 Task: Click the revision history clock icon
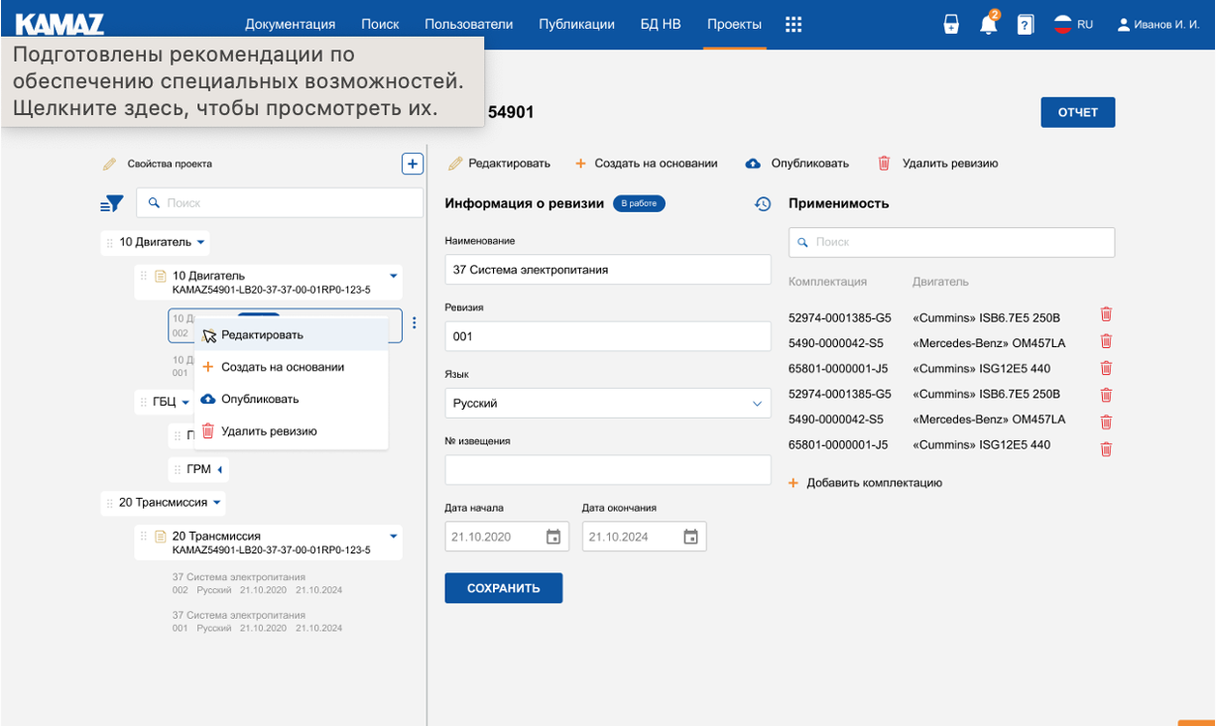click(x=763, y=204)
